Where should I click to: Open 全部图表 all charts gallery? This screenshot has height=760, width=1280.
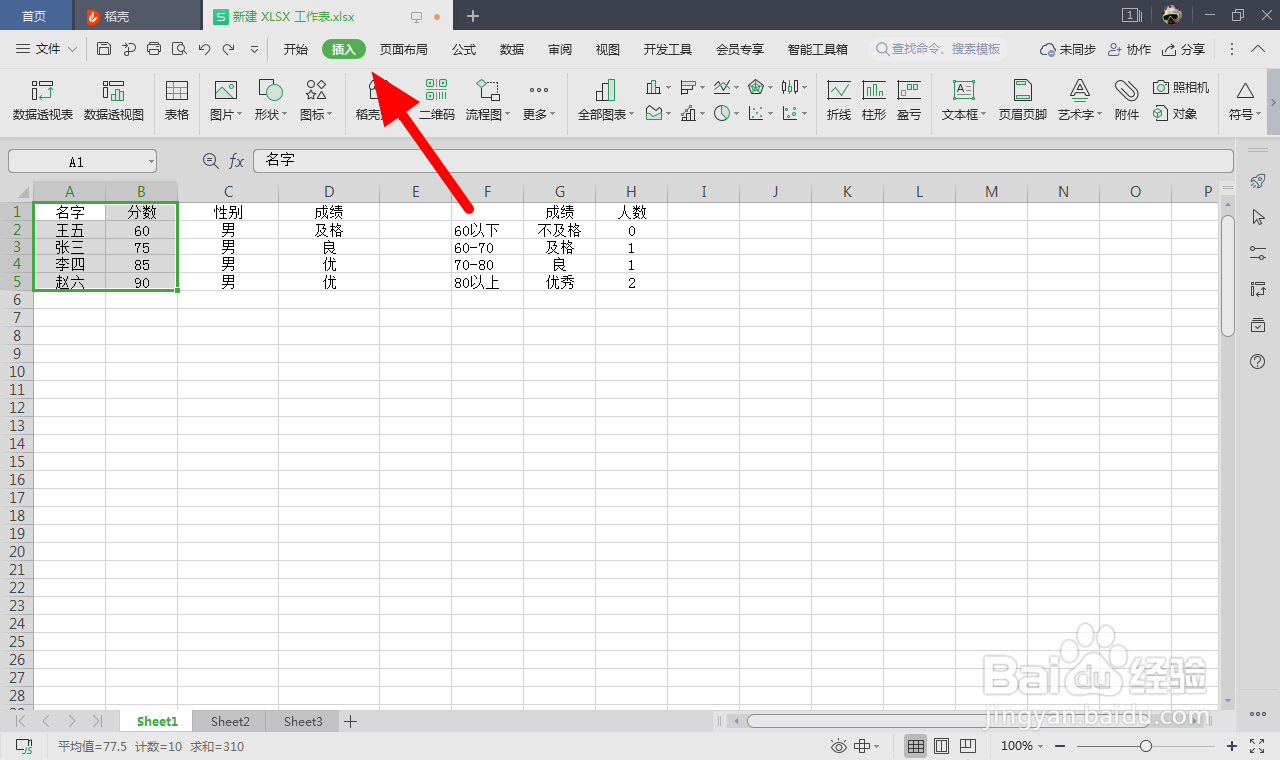pos(605,101)
